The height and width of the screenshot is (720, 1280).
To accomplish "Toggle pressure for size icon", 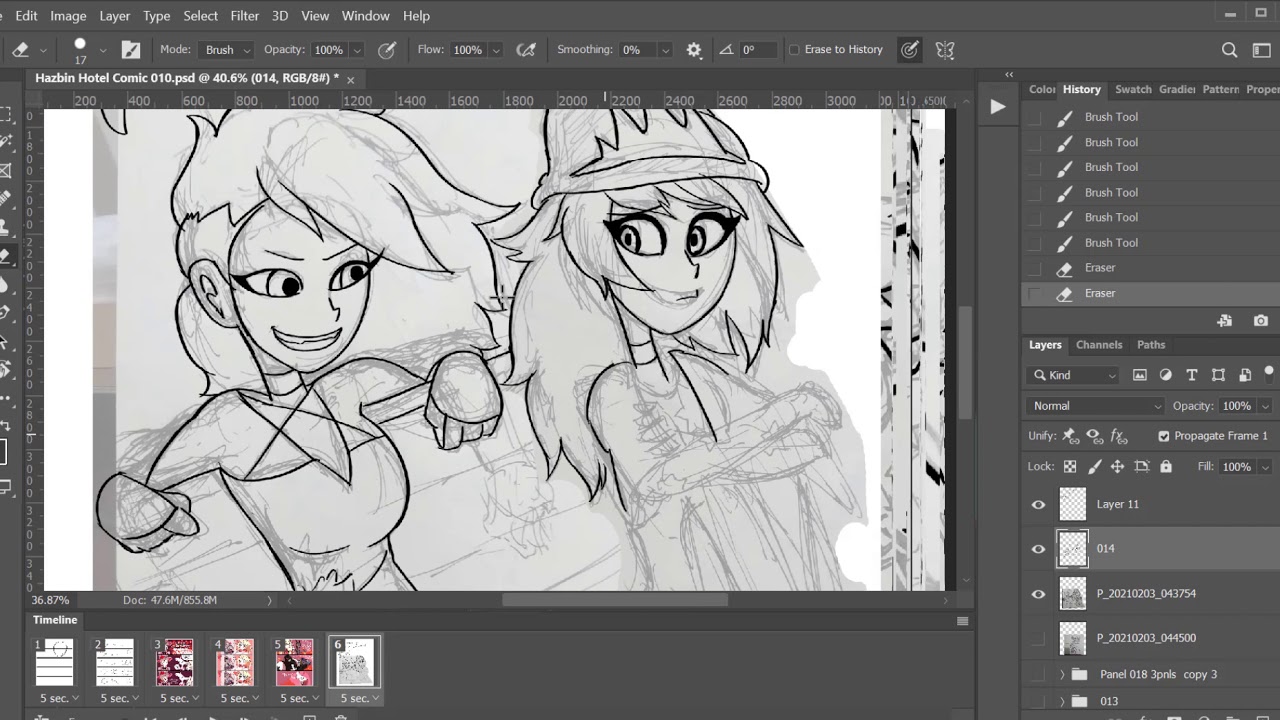I will (x=909, y=49).
